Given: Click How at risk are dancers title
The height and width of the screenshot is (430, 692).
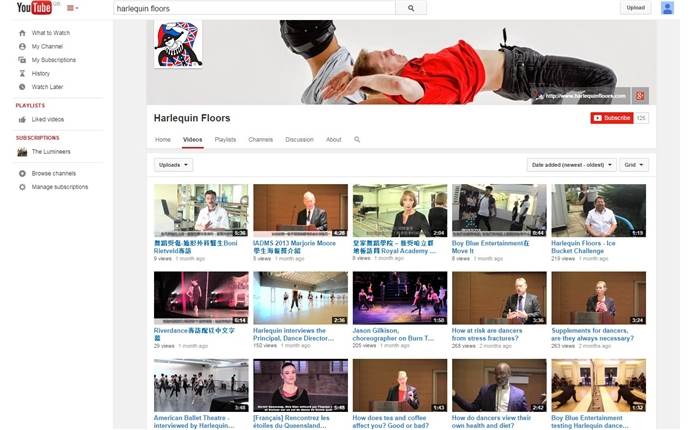Looking at the screenshot, I should 487,334.
